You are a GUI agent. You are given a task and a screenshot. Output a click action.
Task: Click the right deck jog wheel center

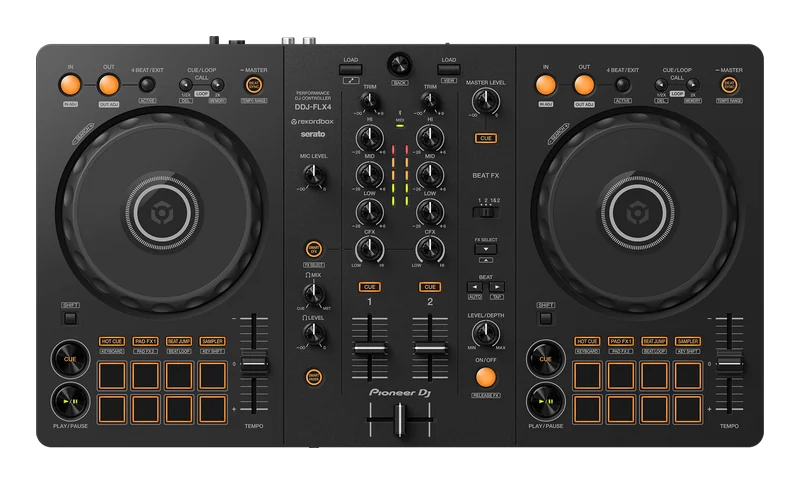(638, 212)
